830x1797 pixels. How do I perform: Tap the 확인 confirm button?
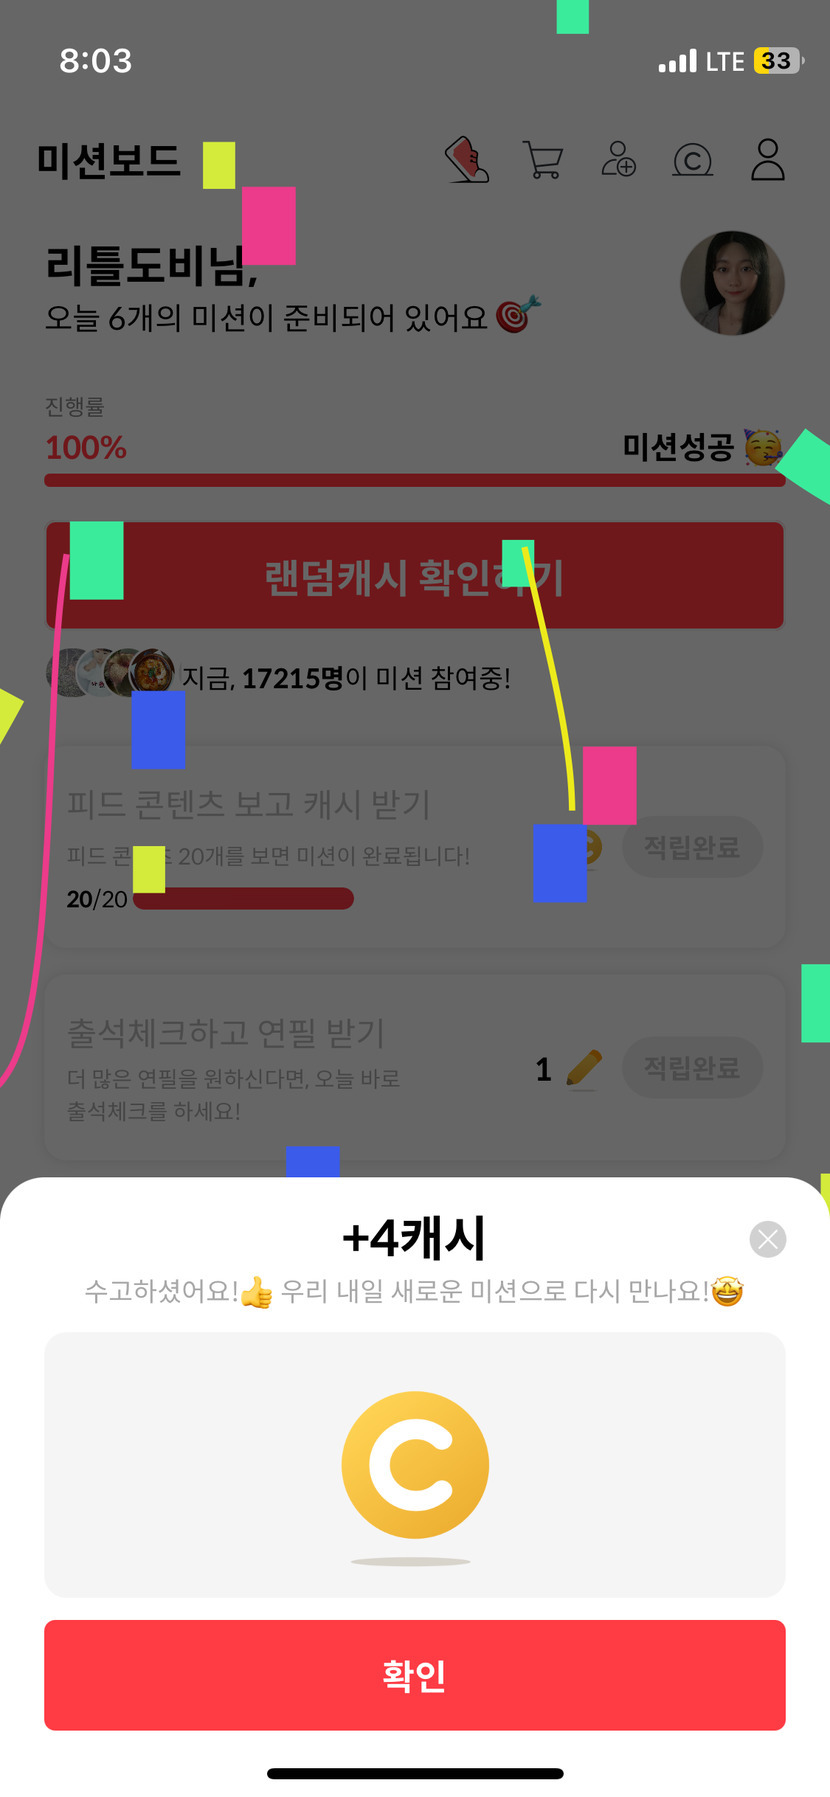tap(415, 1675)
